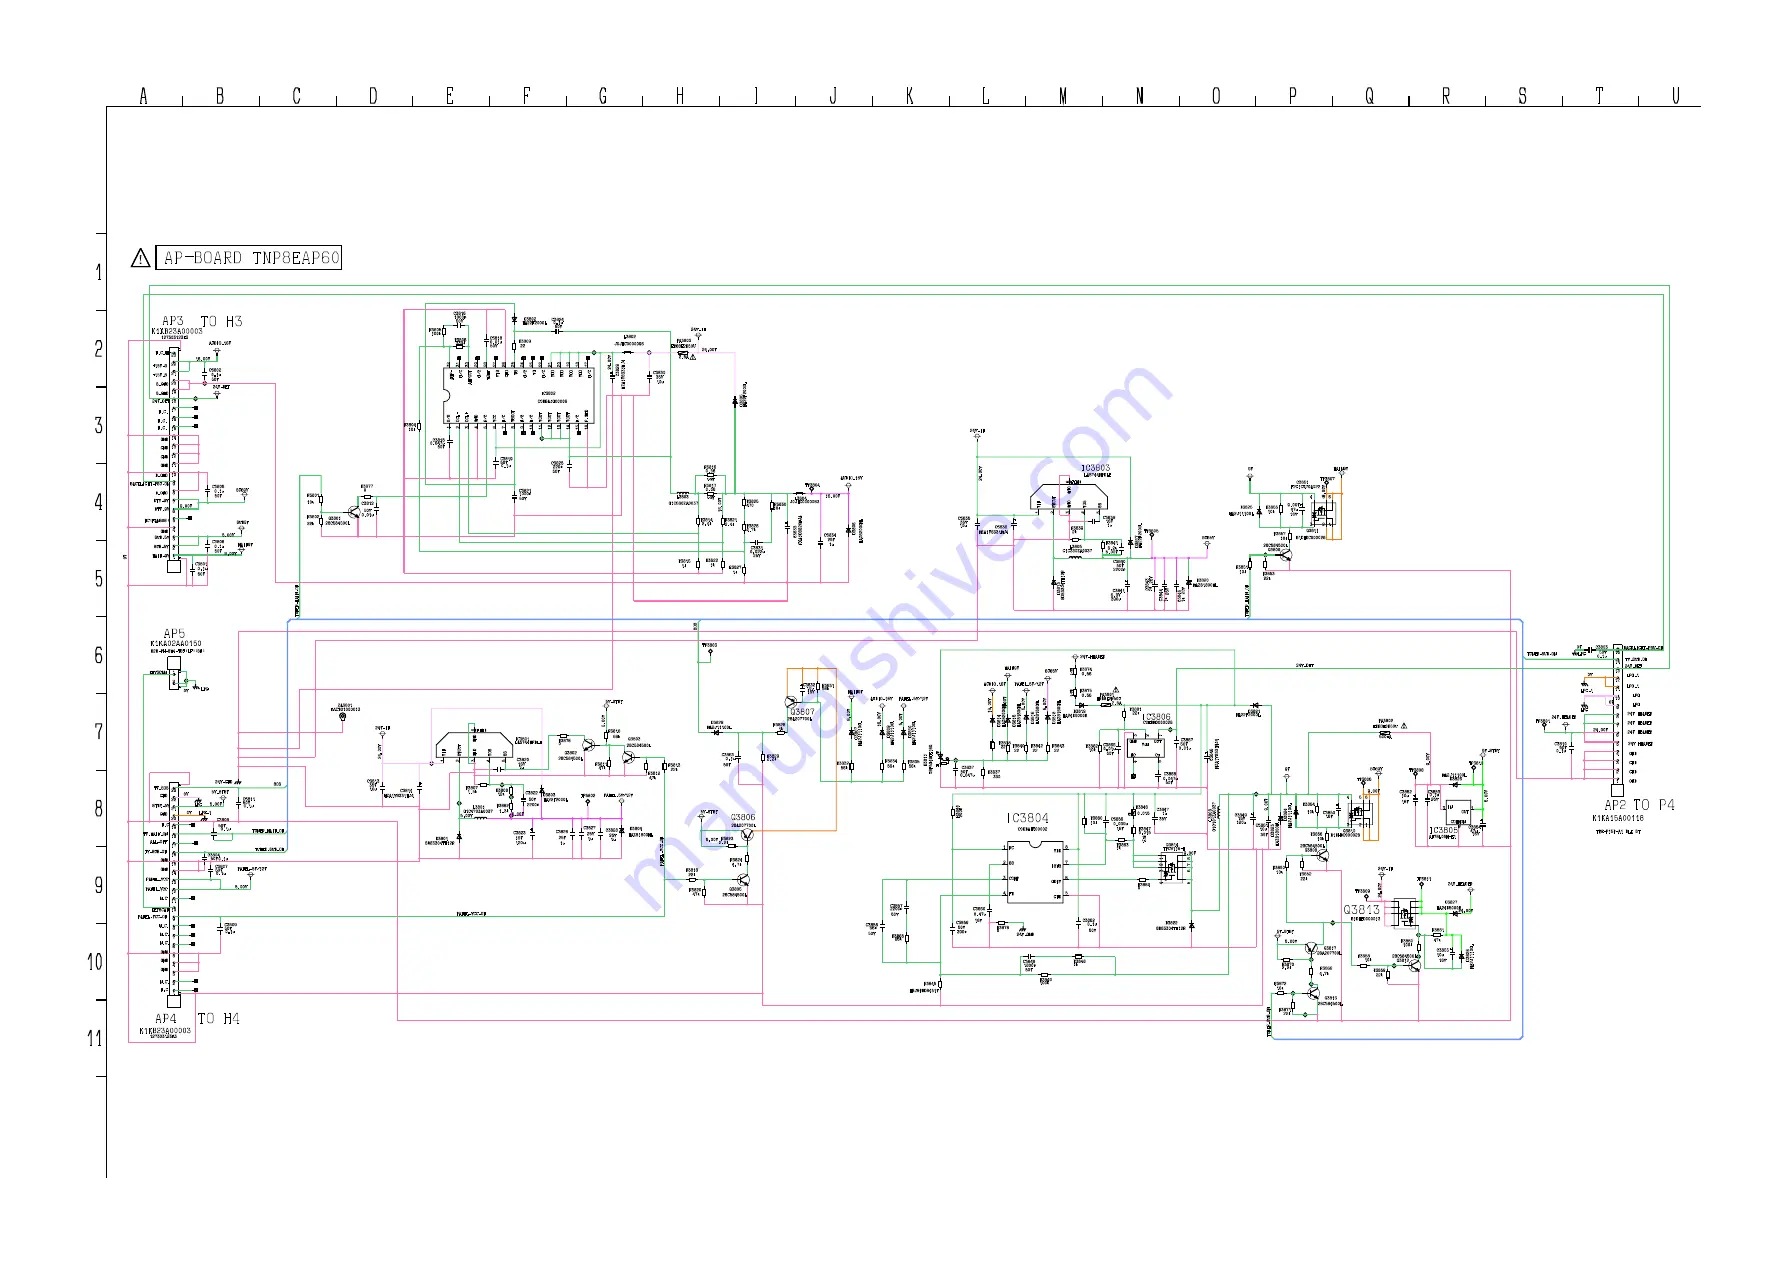Click row number 9 in the left ruler

pyautogui.click(x=98, y=885)
